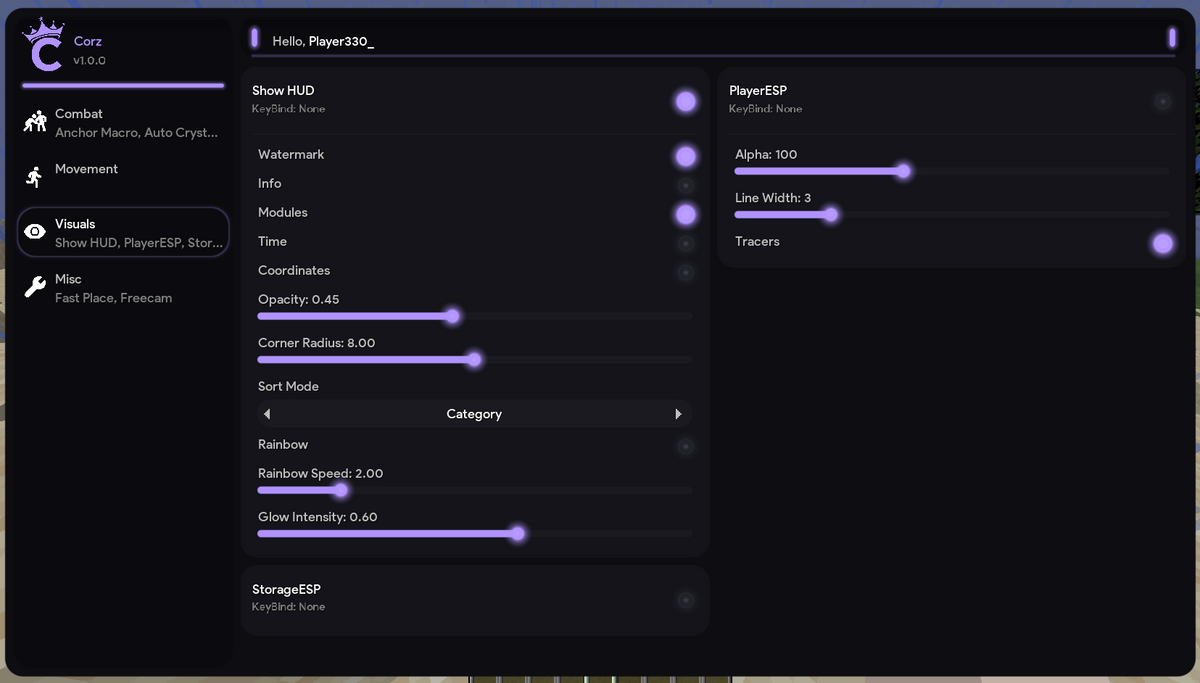The image size is (1200, 683).
Task: Switch Sort Mode to next option
Action: click(679, 414)
